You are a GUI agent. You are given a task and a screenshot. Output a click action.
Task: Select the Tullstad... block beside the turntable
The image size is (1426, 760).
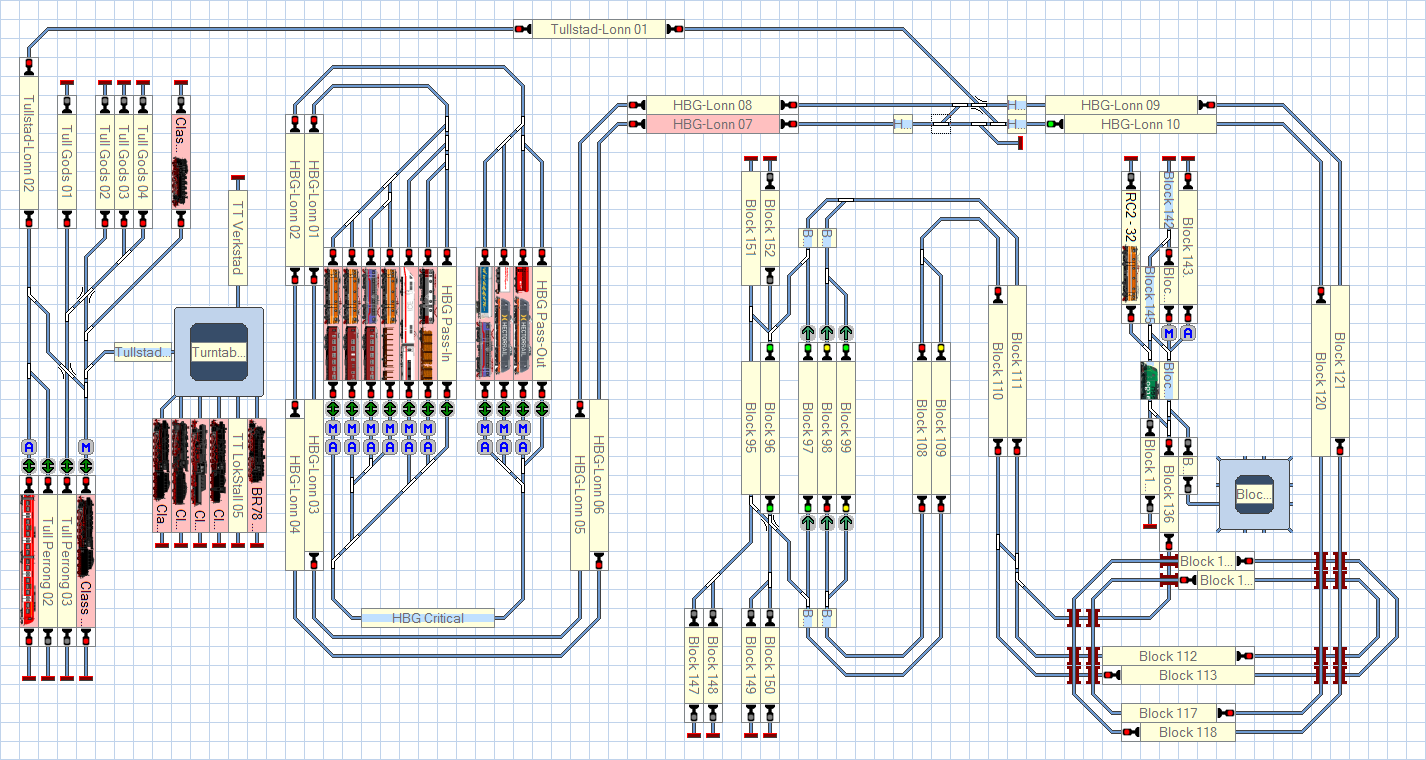point(144,352)
